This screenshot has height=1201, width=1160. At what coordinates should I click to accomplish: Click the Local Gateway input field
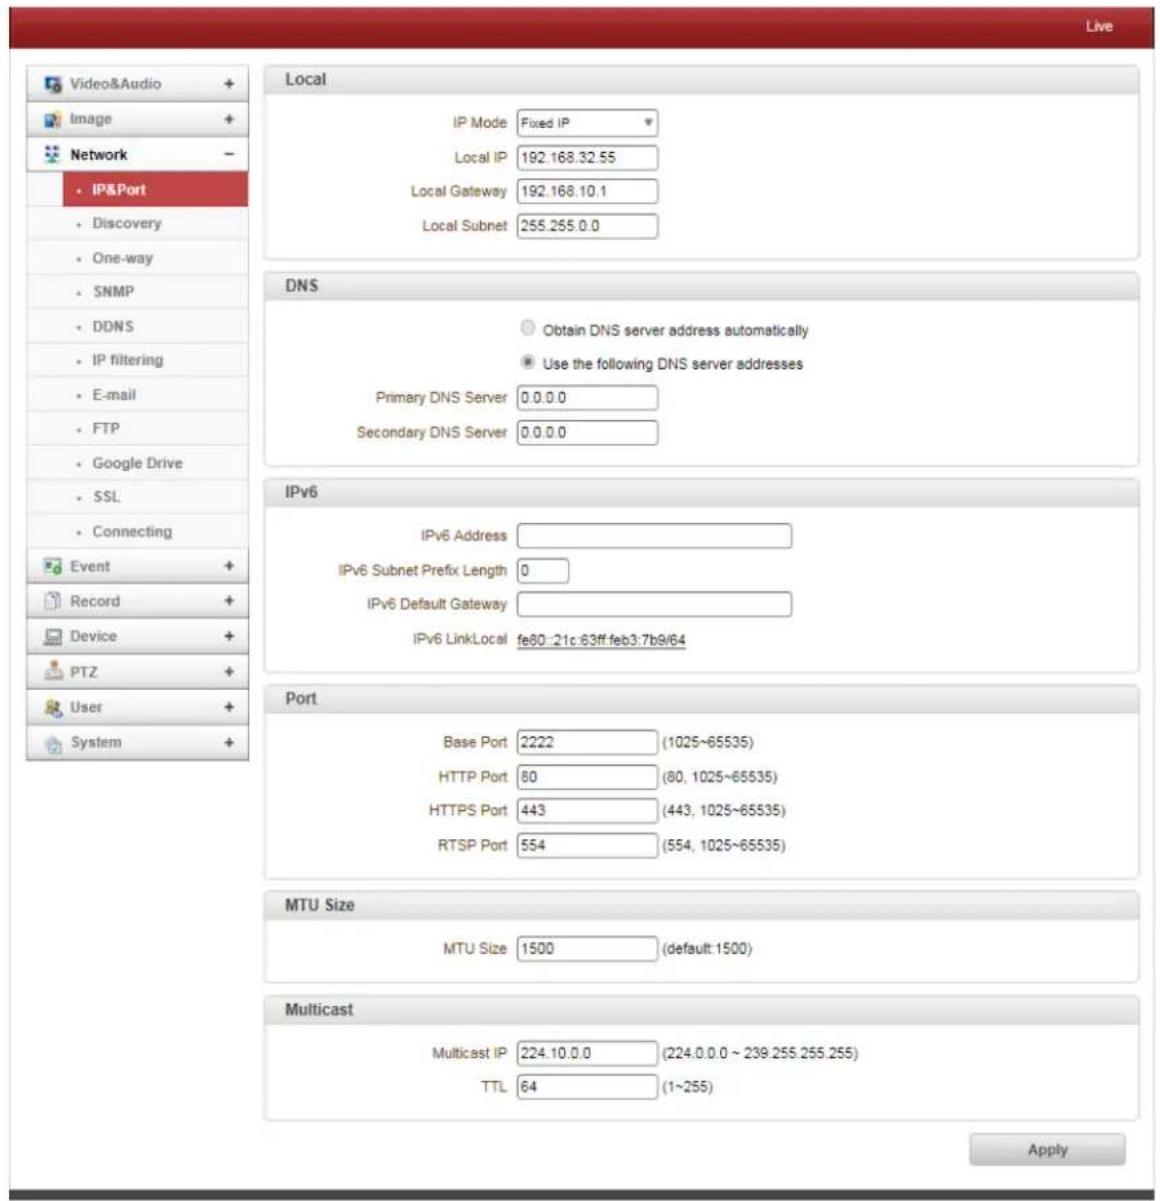pos(587,191)
